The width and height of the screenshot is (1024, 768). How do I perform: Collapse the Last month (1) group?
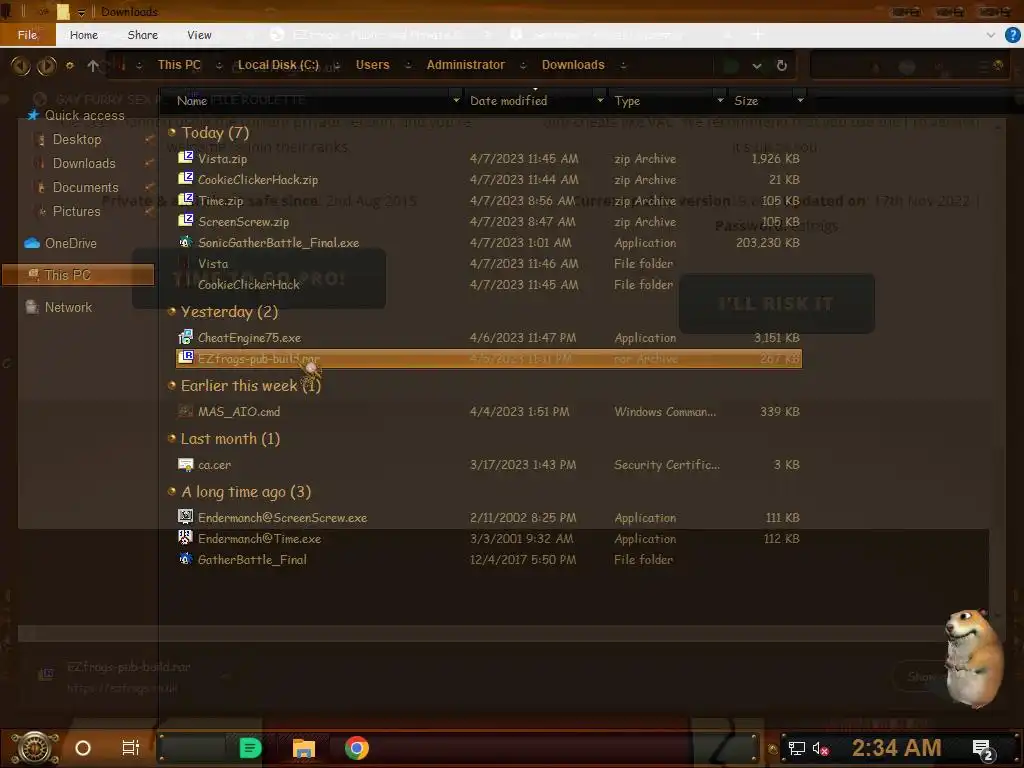[172, 438]
